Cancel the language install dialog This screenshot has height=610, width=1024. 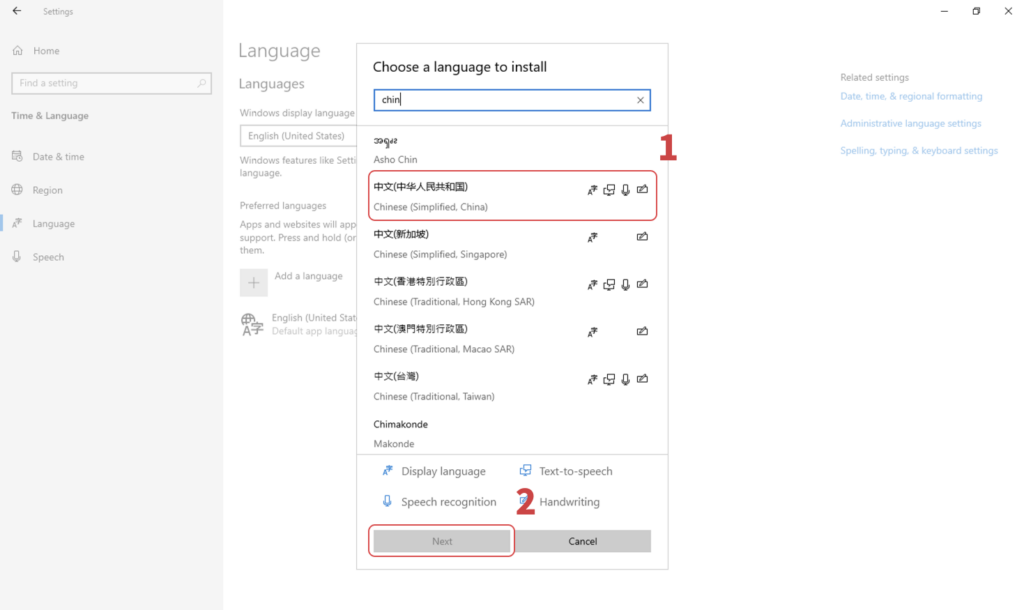(583, 541)
